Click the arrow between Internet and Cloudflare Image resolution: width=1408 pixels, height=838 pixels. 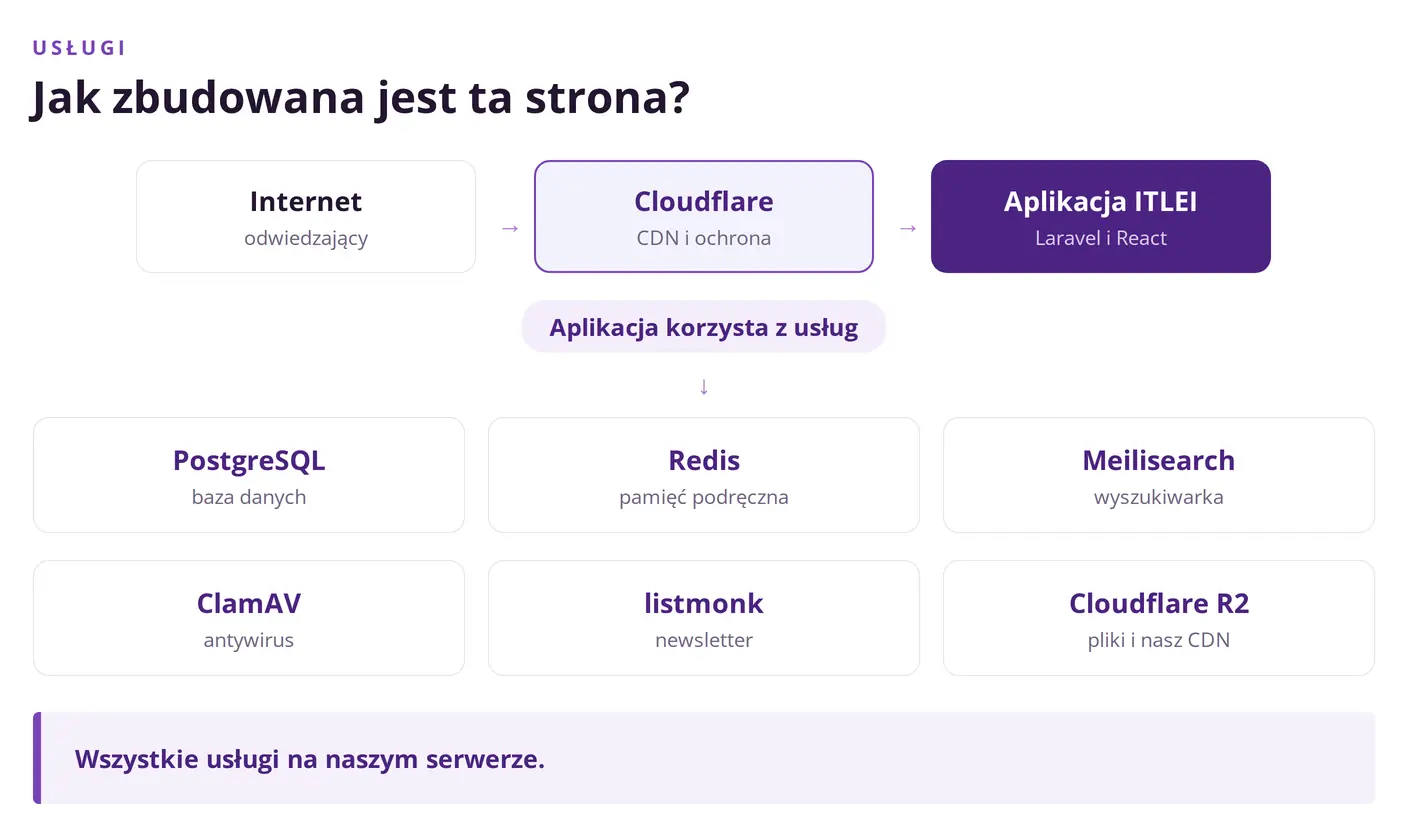point(510,228)
